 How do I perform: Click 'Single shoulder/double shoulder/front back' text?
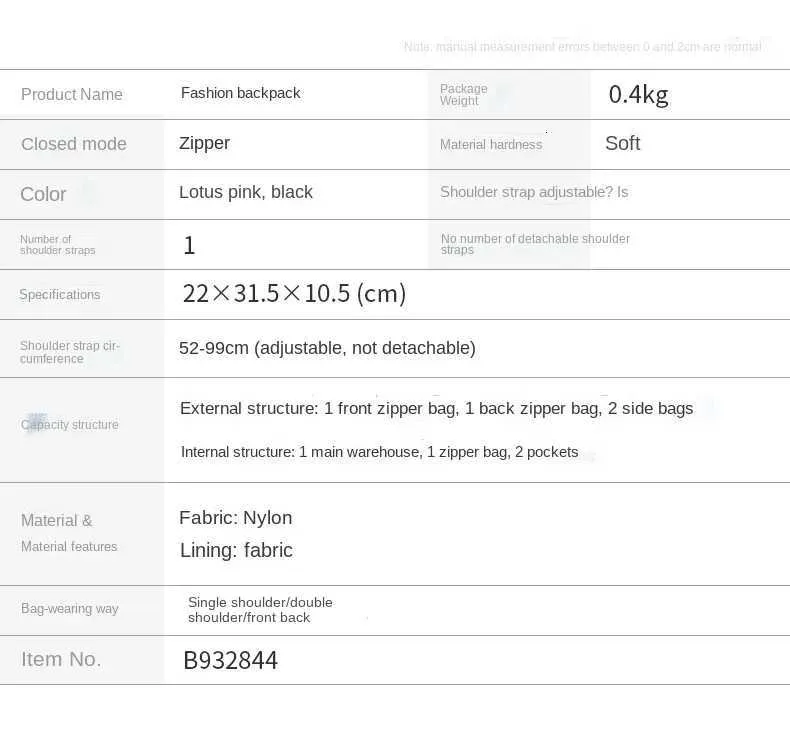tap(260, 610)
